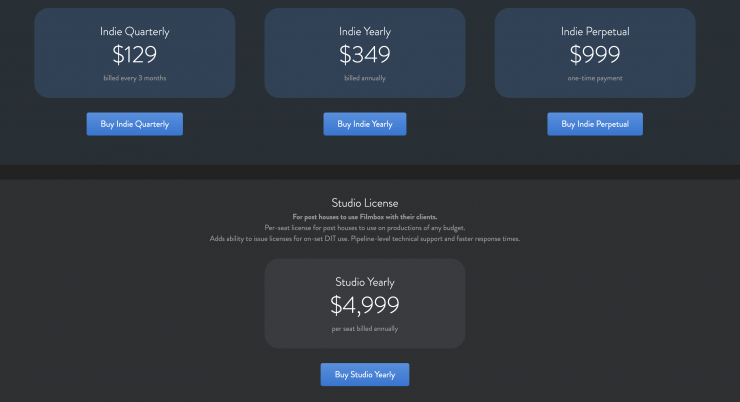Click the $999 price figure
740x402 pixels.
pos(595,54)
